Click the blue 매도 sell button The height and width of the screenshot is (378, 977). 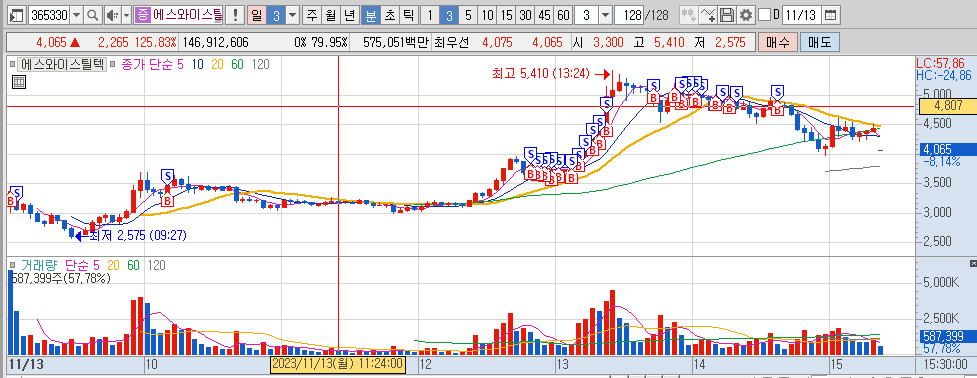click(819, 42)
